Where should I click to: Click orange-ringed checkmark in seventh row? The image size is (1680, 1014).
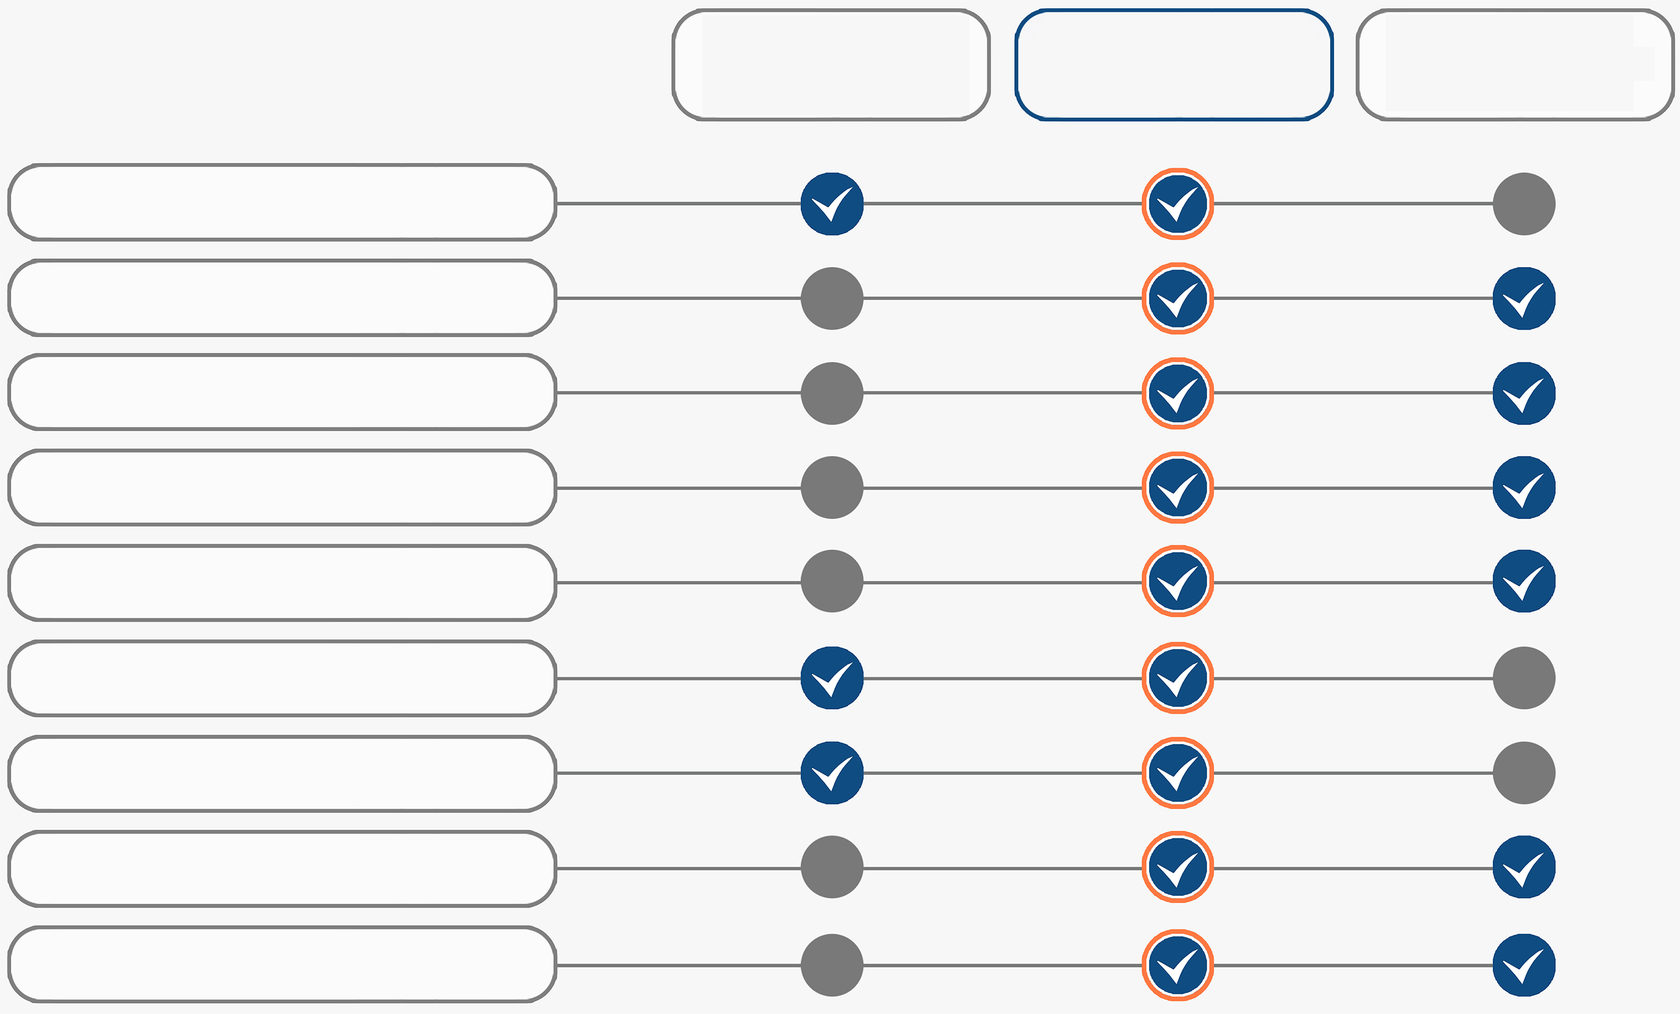(1177, 772)
